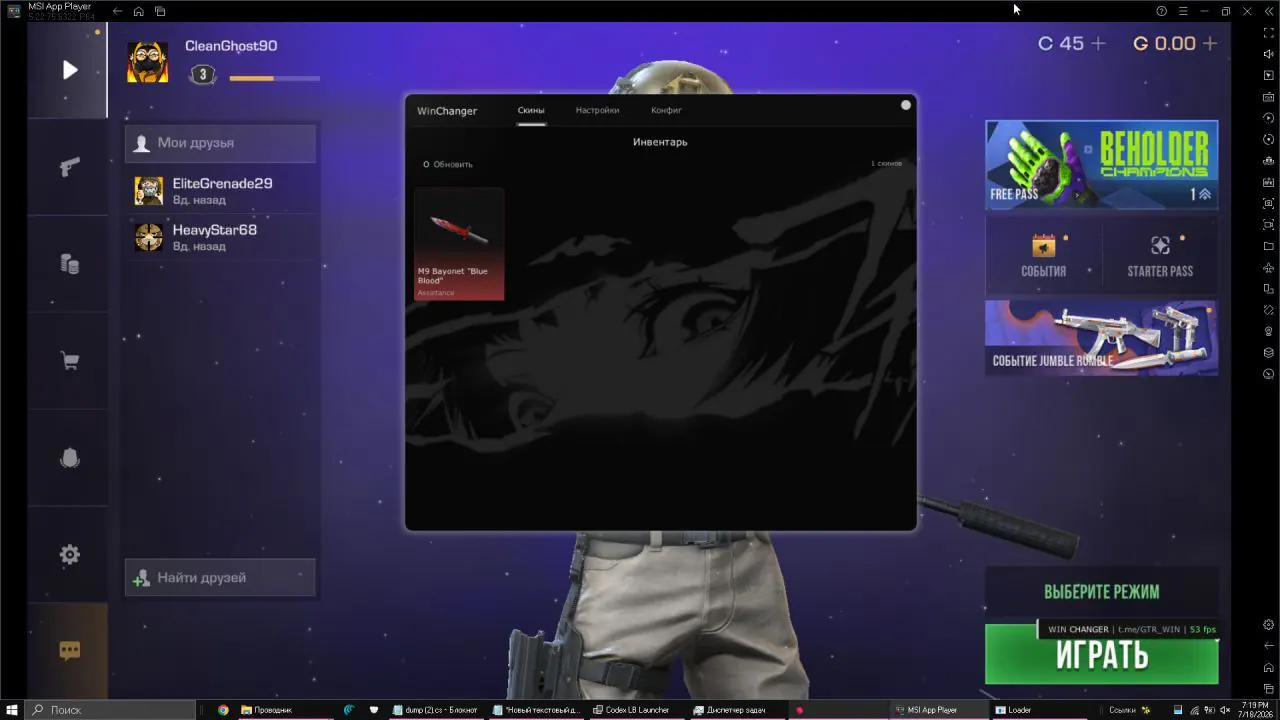Viewport: 1280px width, 720px height.
Task: Select friend name EliteGrenade29
Action: pos(222,183)
